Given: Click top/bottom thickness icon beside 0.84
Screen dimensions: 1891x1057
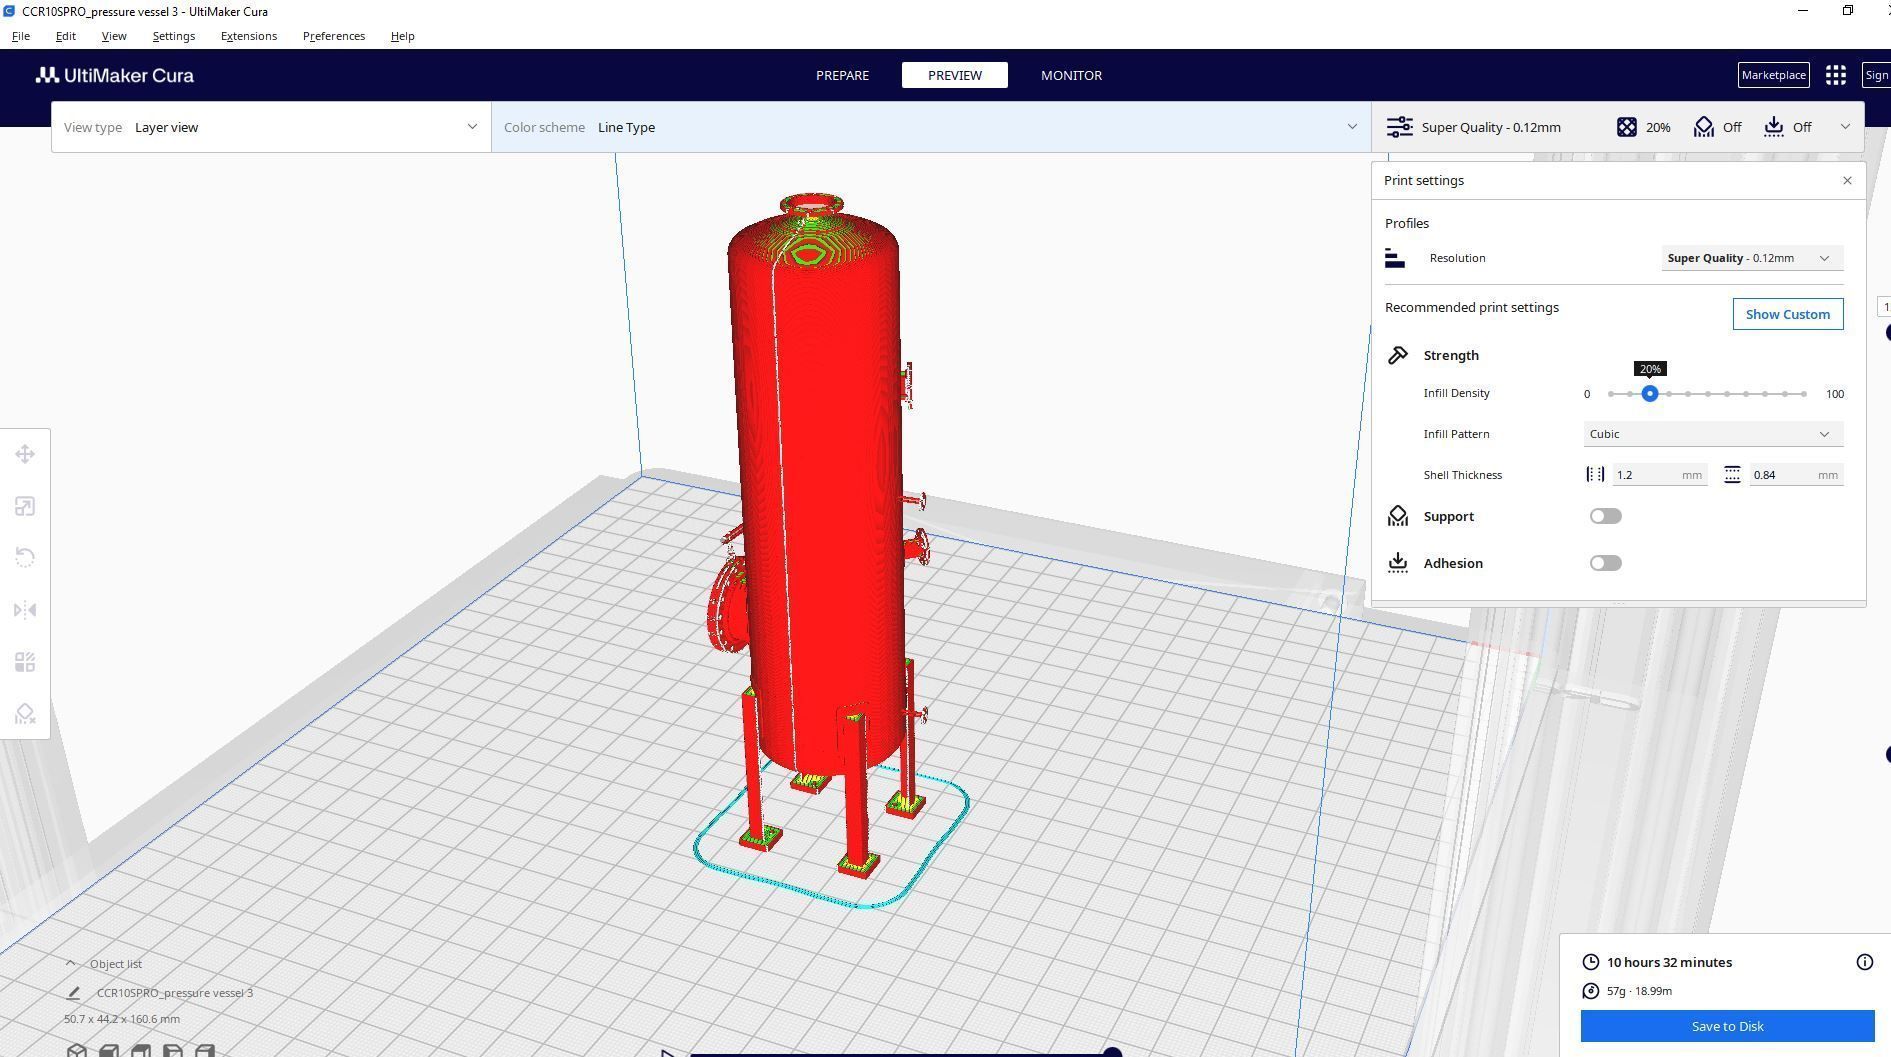Looking at the screenshot, I should point(1732,475).
